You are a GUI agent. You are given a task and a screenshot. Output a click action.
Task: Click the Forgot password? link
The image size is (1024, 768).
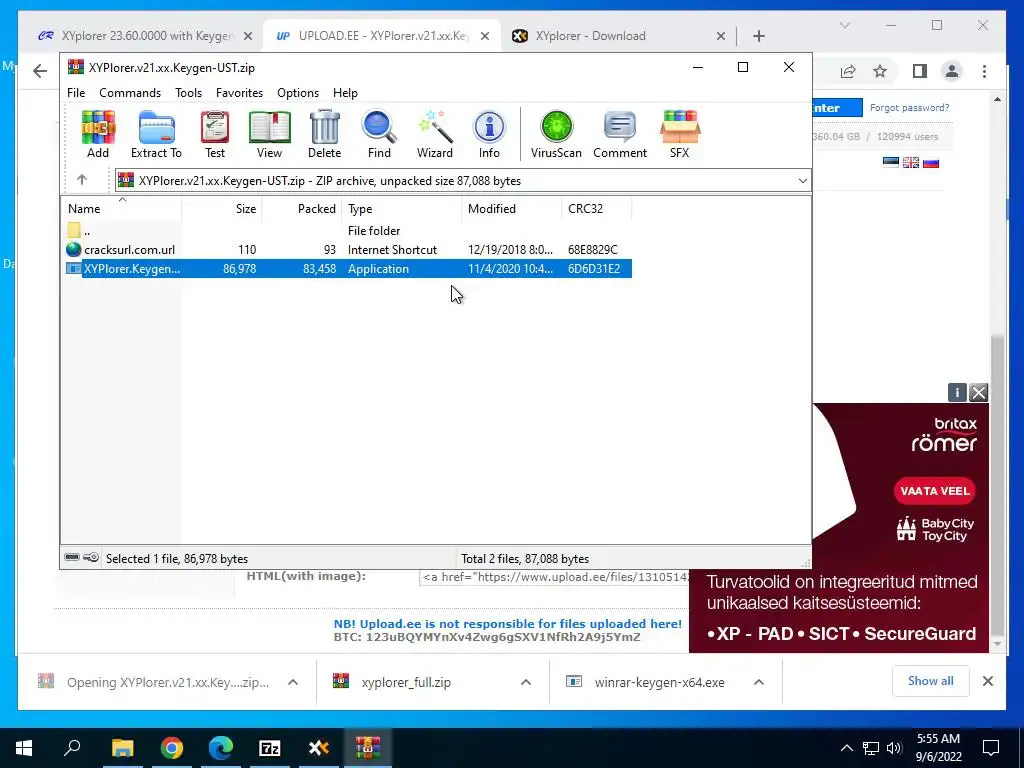[x=909, y=108]
